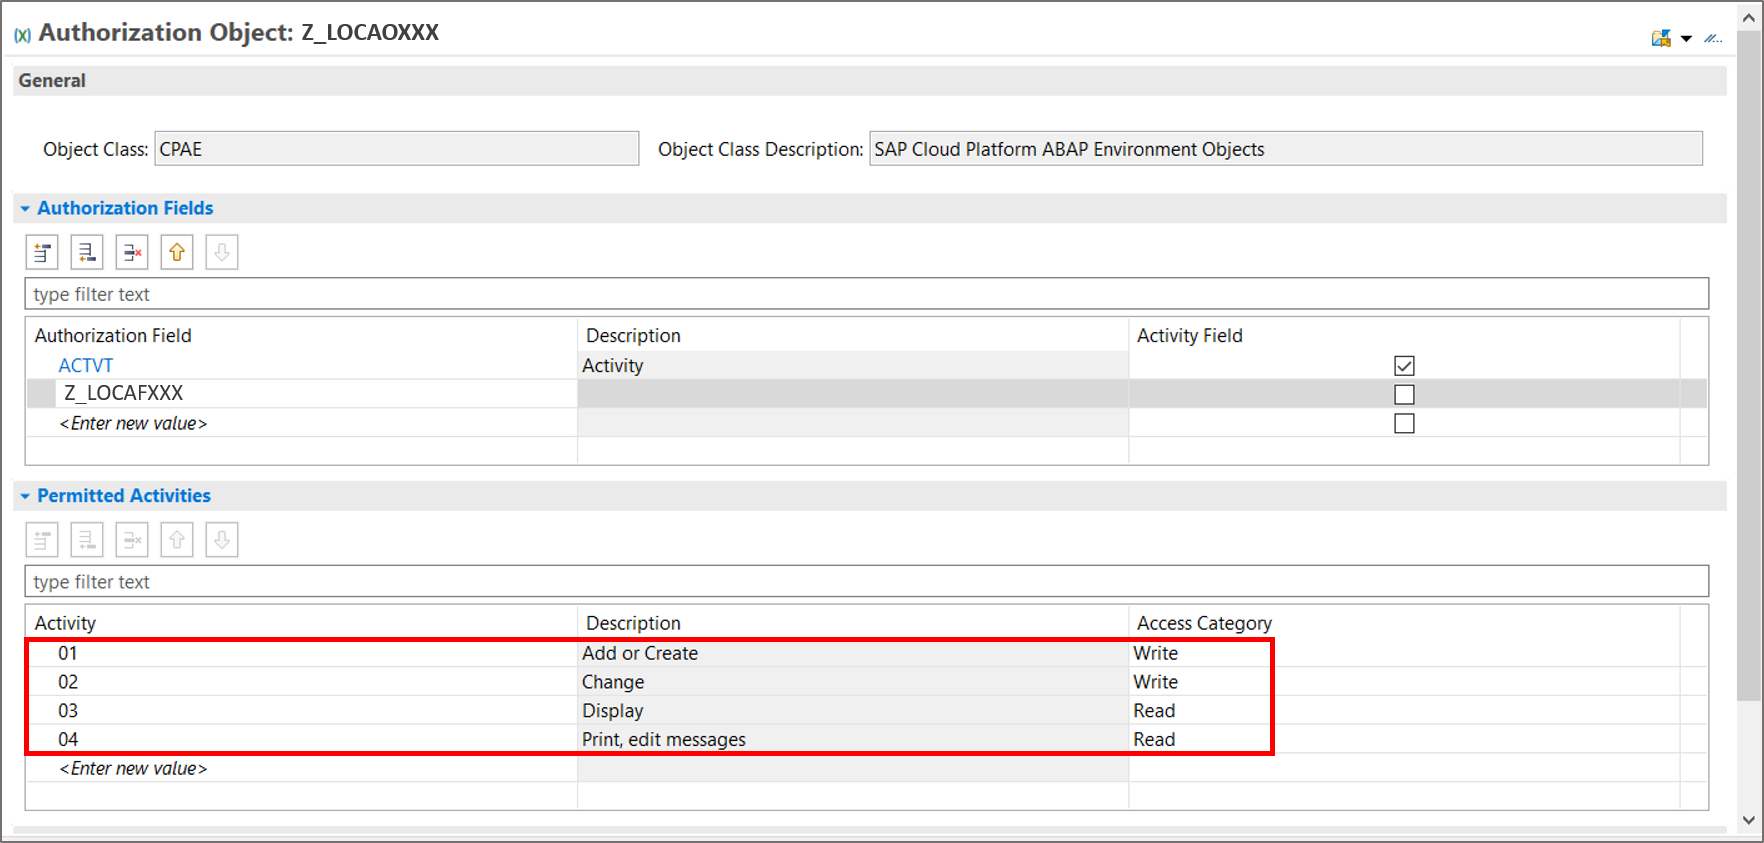Click Description column header in Permitted Activities table
The height and width of the screenshot is (843, 1764).
pos(853,623)
